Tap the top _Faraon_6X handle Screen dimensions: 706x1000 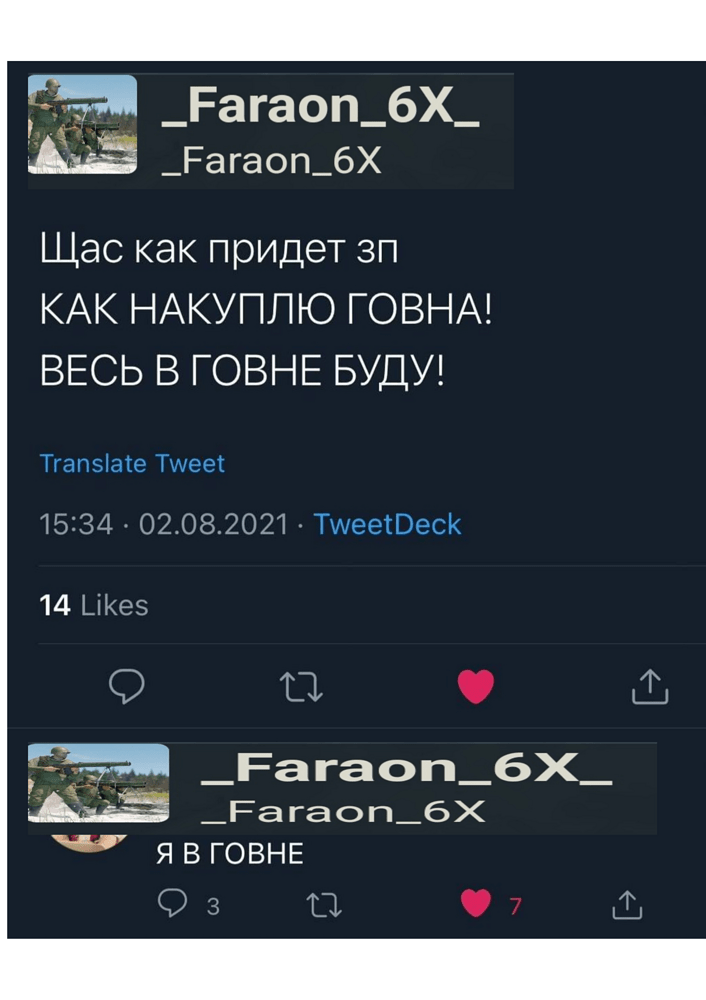272,161
